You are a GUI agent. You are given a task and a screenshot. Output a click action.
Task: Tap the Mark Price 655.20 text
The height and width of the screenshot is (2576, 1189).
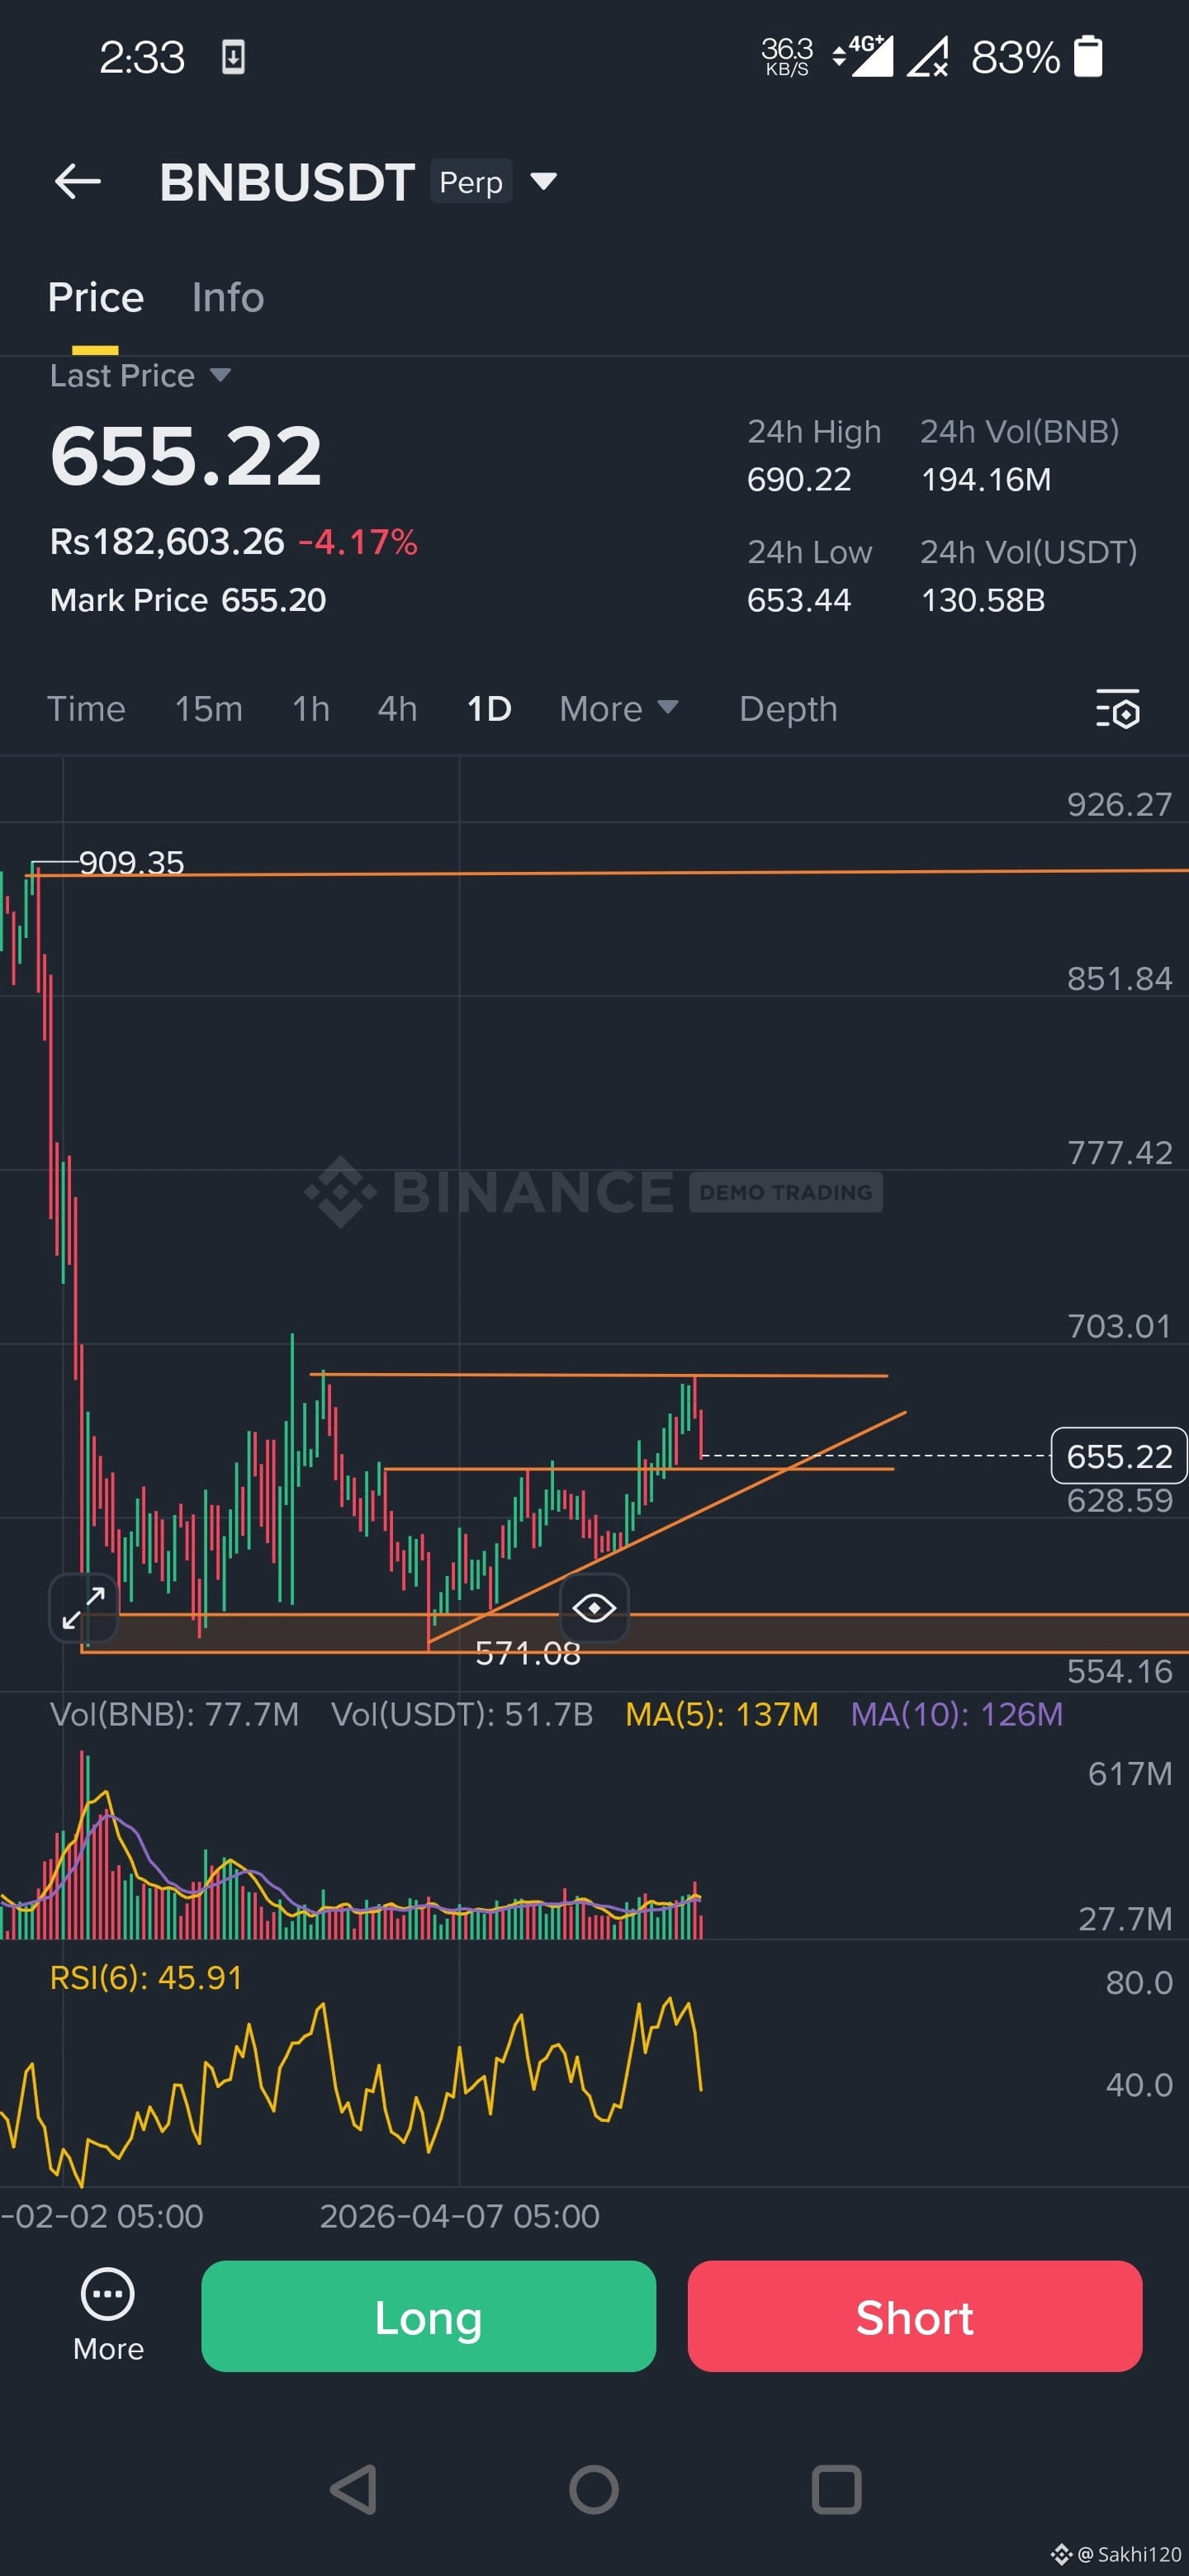(x=188, y=600)
